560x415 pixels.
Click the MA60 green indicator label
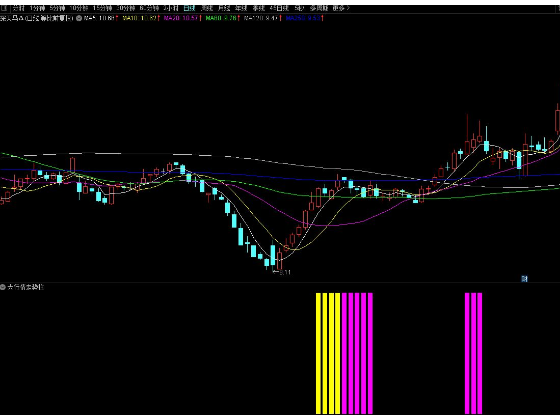pyautogui.click(x=222, y=18)
